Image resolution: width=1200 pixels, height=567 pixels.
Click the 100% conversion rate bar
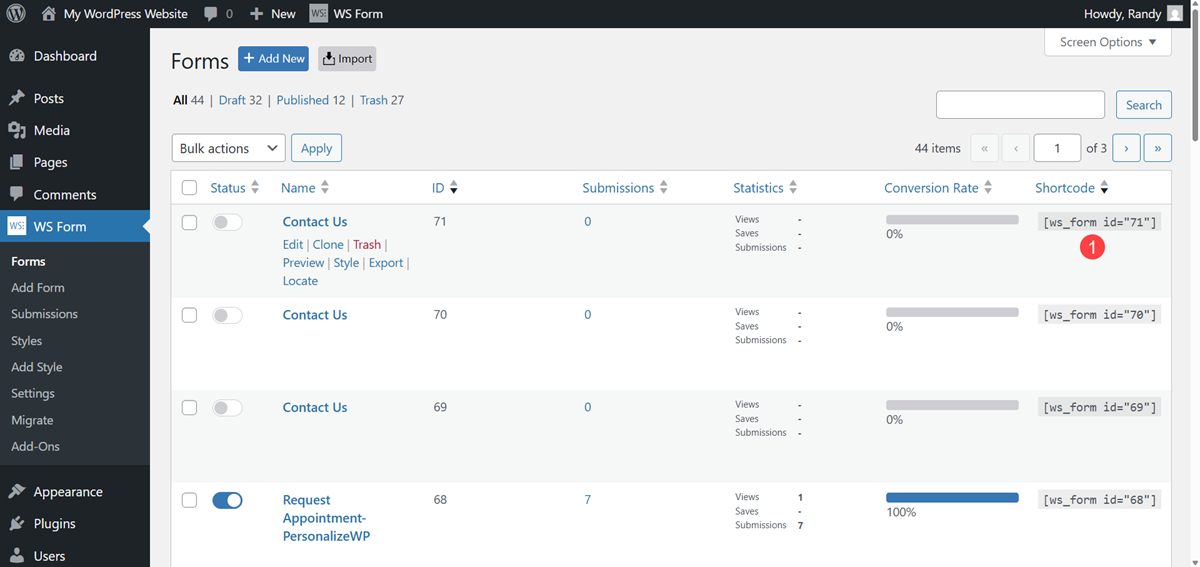pos(951,497)
